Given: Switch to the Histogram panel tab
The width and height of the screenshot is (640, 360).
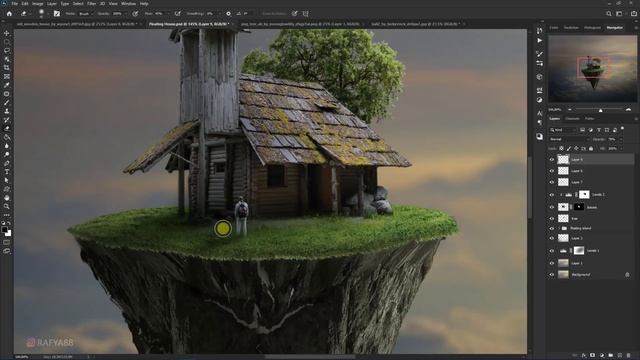Looking at the screenshot, I should 592,28.
